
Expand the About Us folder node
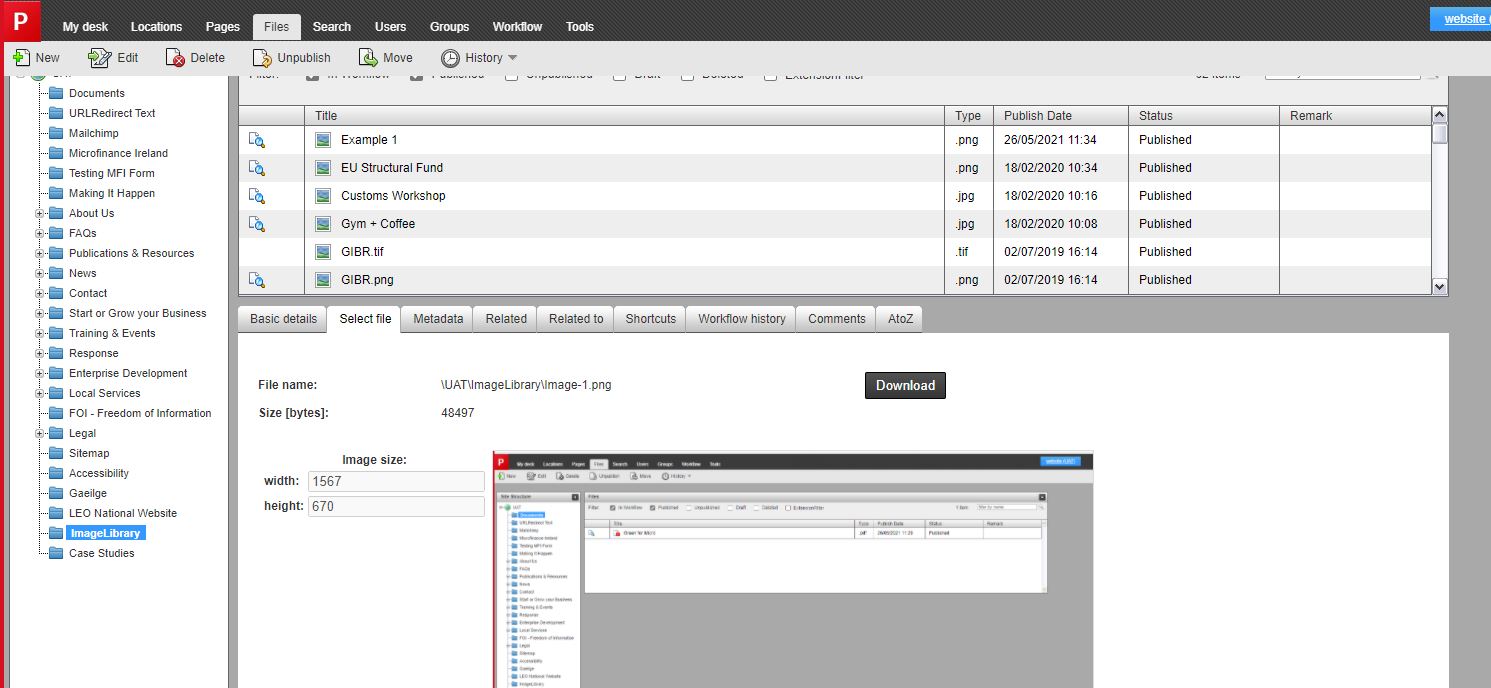click(40, 213)
